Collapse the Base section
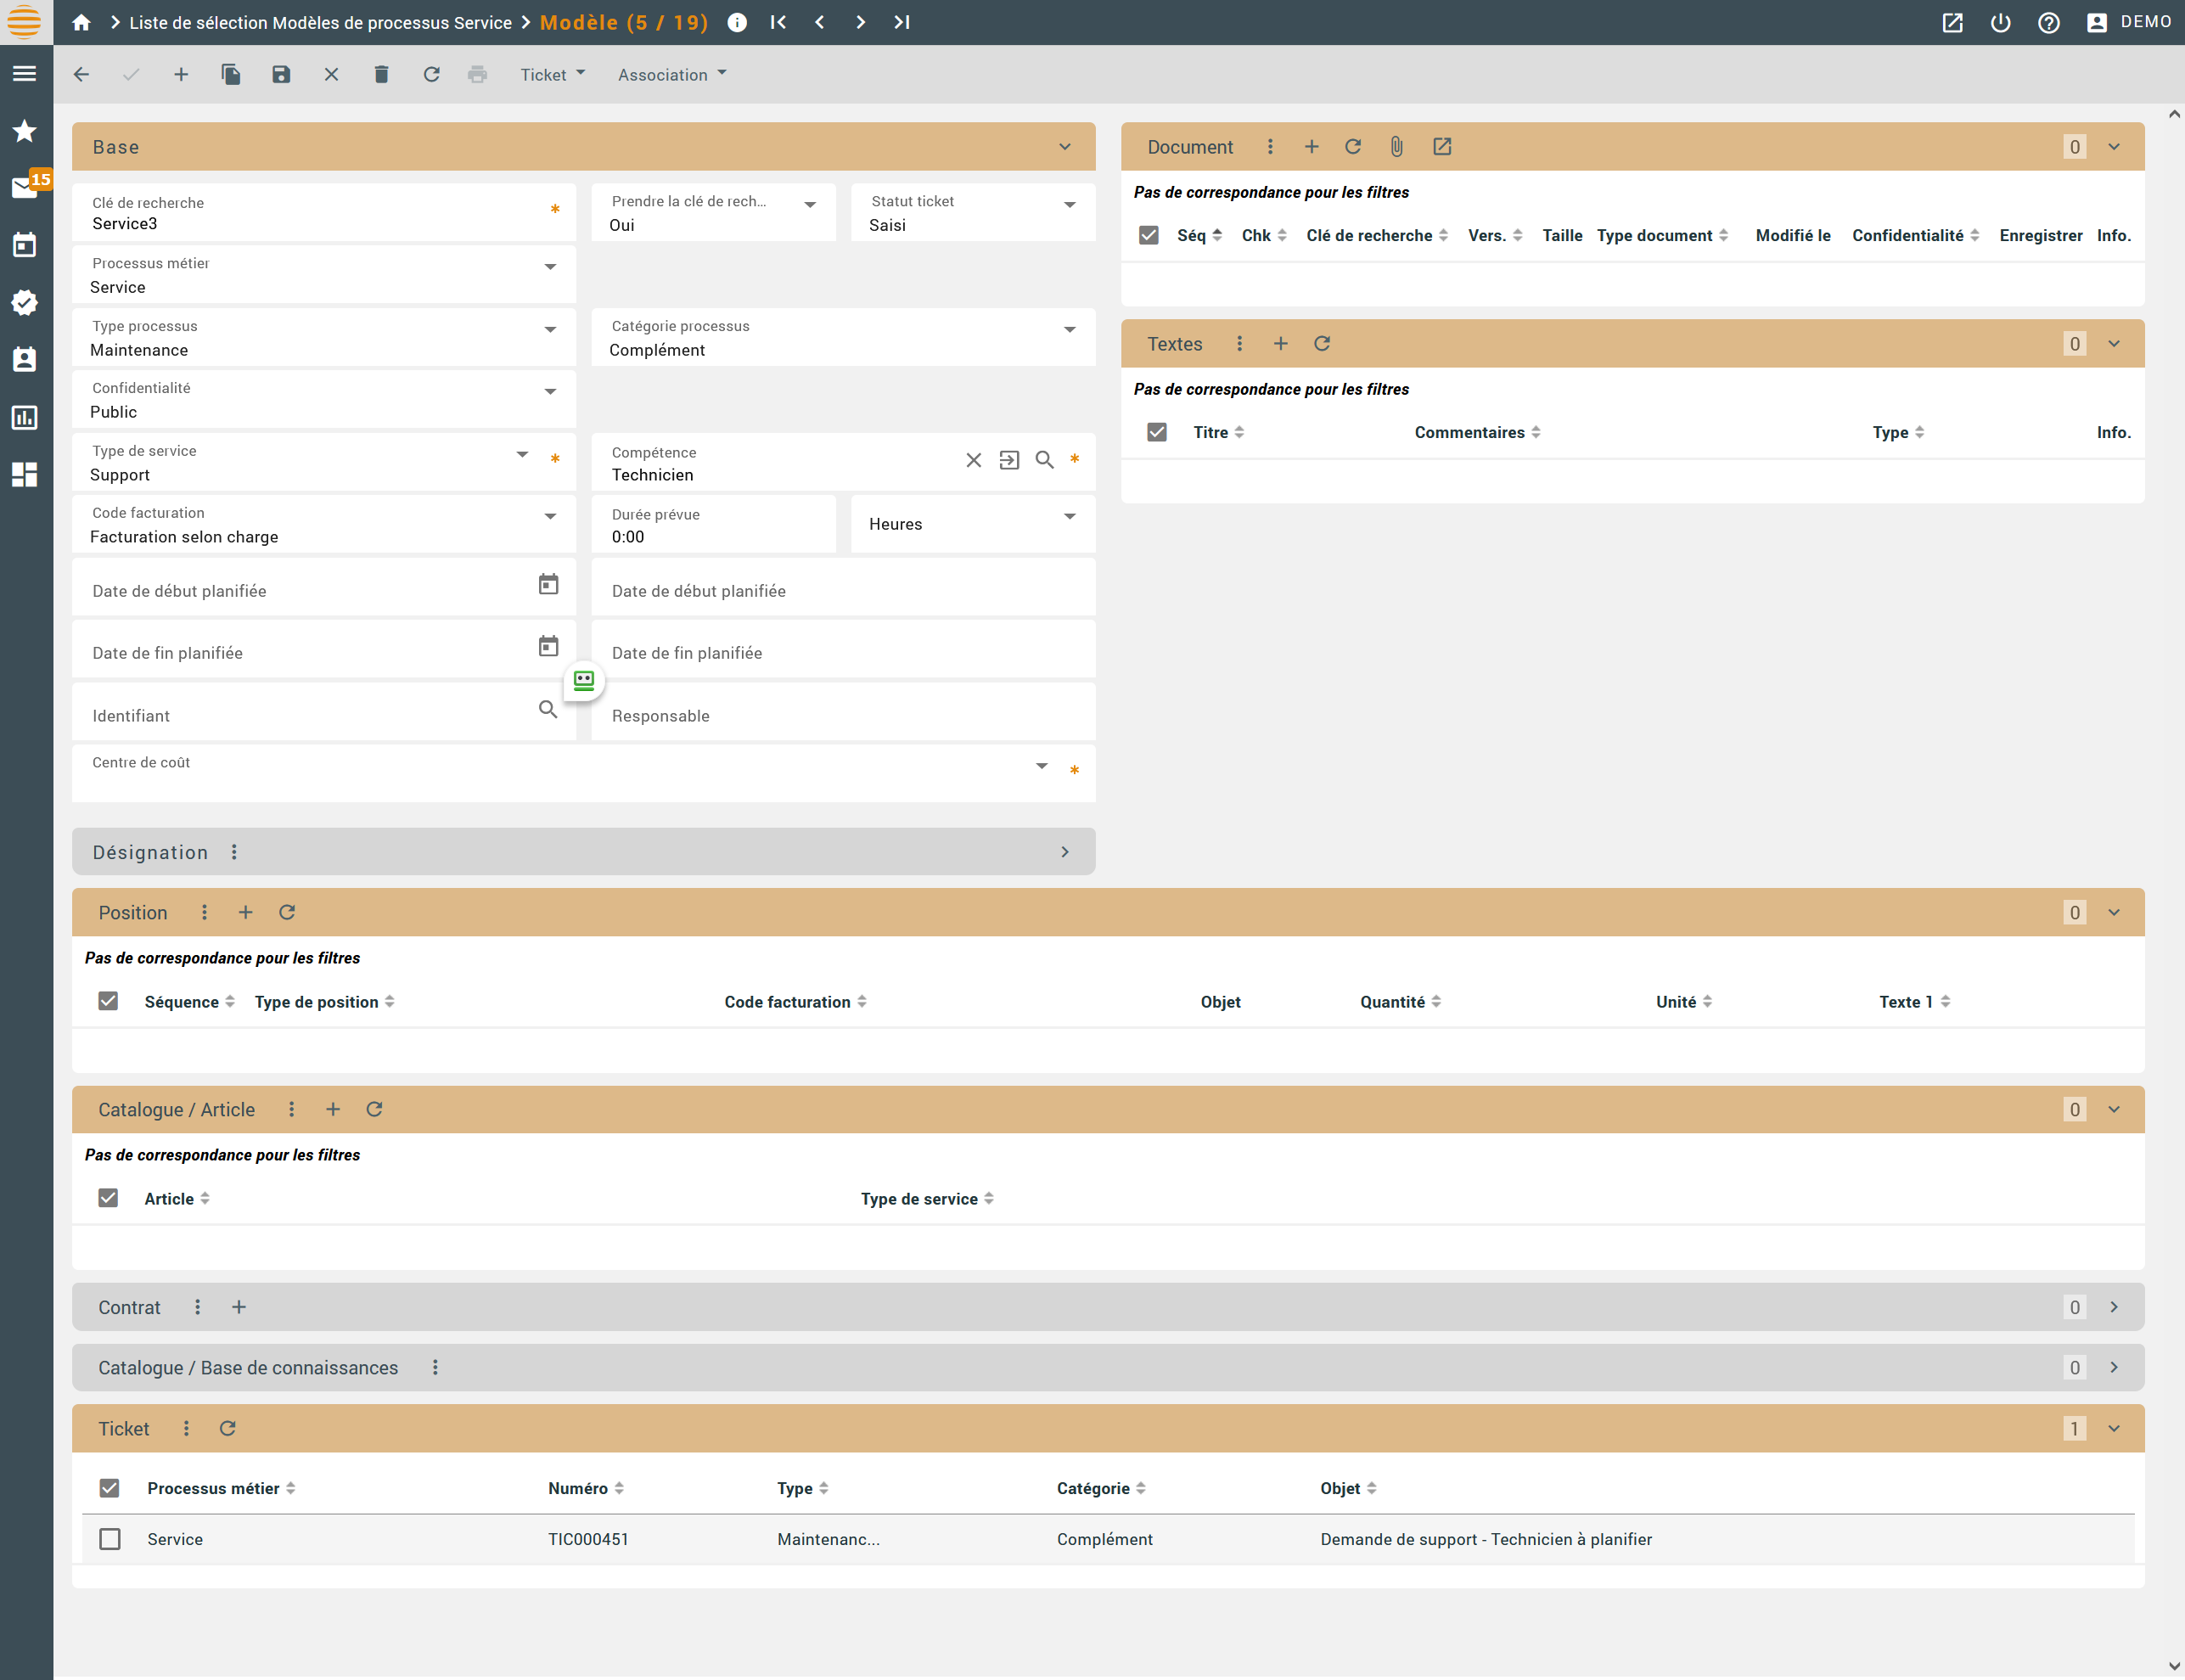Screen dimensions: 2185x1680 (1065, 147)
